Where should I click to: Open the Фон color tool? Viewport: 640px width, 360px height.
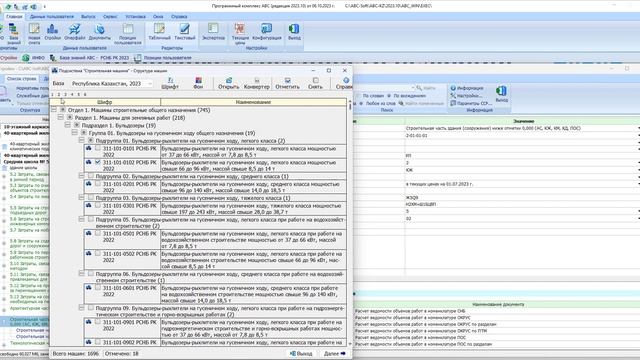click(x=198, y=83)
